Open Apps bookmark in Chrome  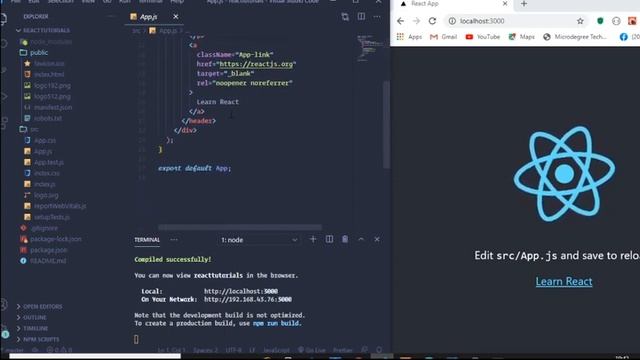coord(409,37)
